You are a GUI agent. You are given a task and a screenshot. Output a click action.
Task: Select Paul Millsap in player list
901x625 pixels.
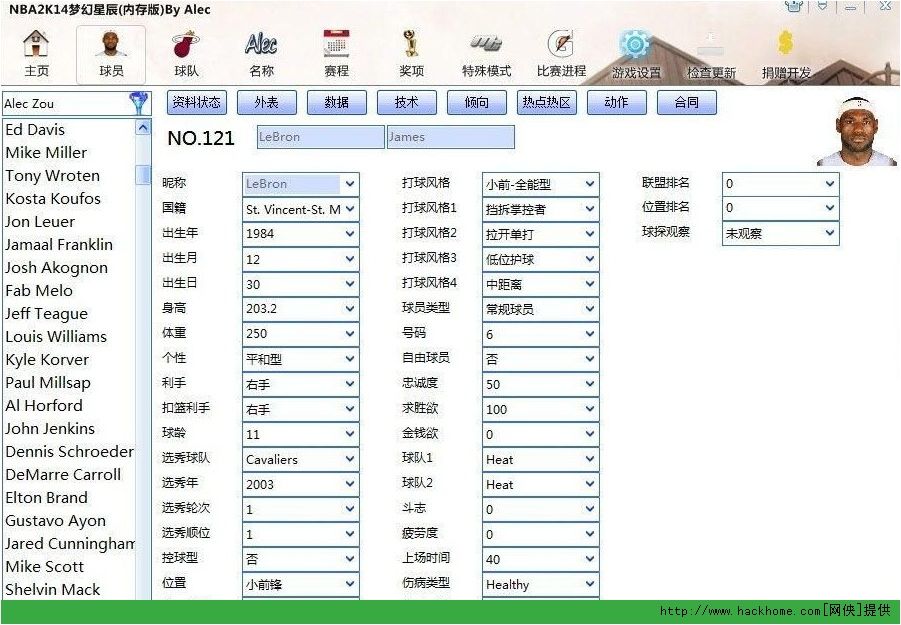[48, 383]
